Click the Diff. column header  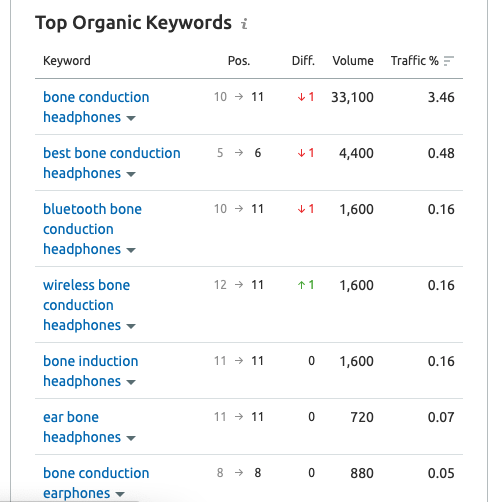click(303, 61)
